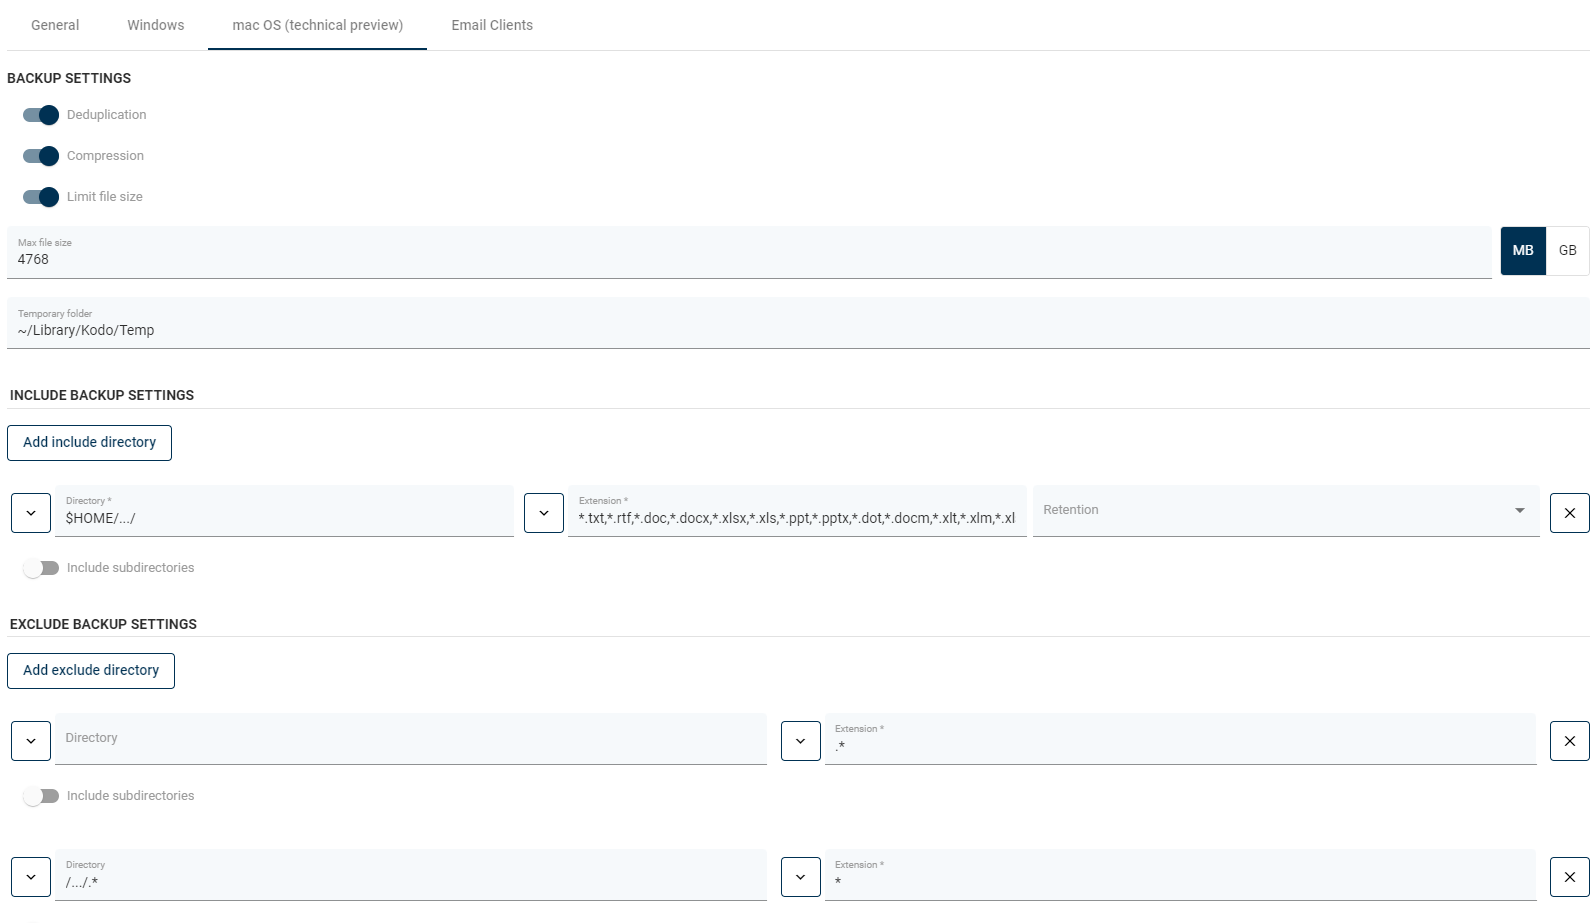Open extension chevron in first exclude row
Image resolution: width=1596 pixels, height=923 pixels.
pyautogui.click(x=800, y=741)
